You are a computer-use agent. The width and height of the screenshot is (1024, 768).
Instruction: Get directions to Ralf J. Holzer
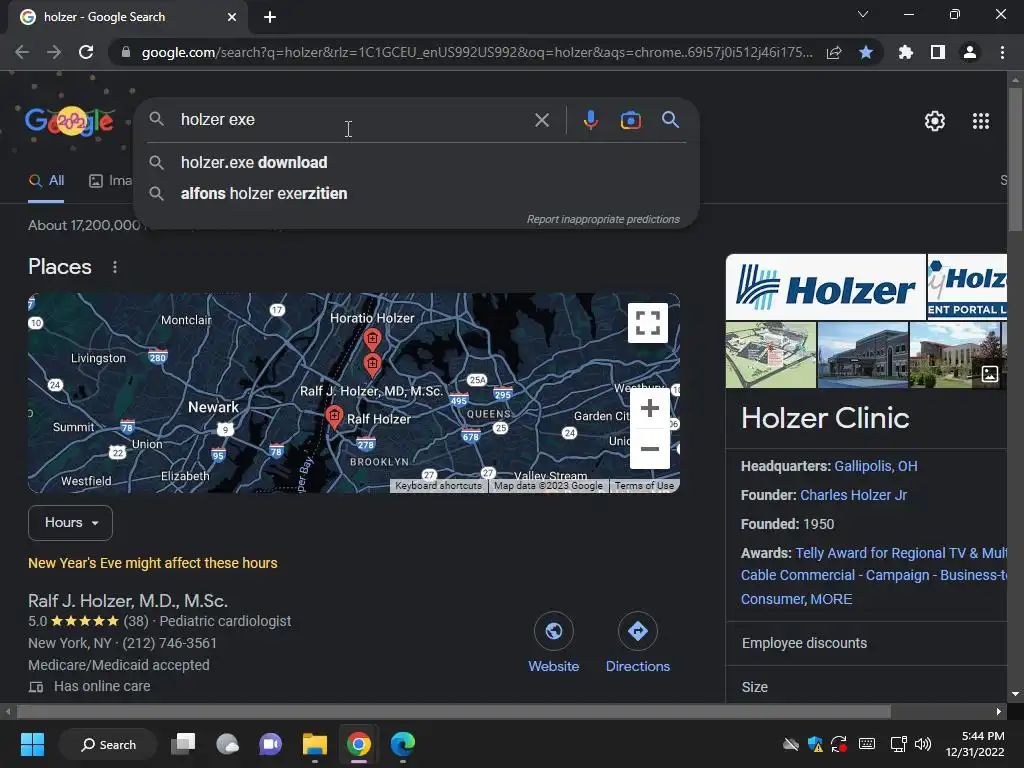pos(637,643)
